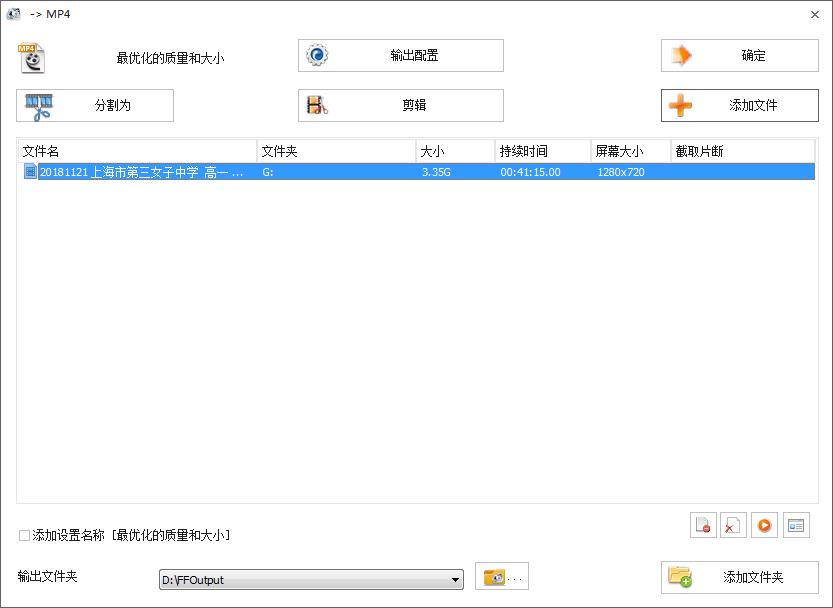The width and height of the screenshot is (833, 608).
Task: Click the 添加文件 button
Action: tap(739, 105)
